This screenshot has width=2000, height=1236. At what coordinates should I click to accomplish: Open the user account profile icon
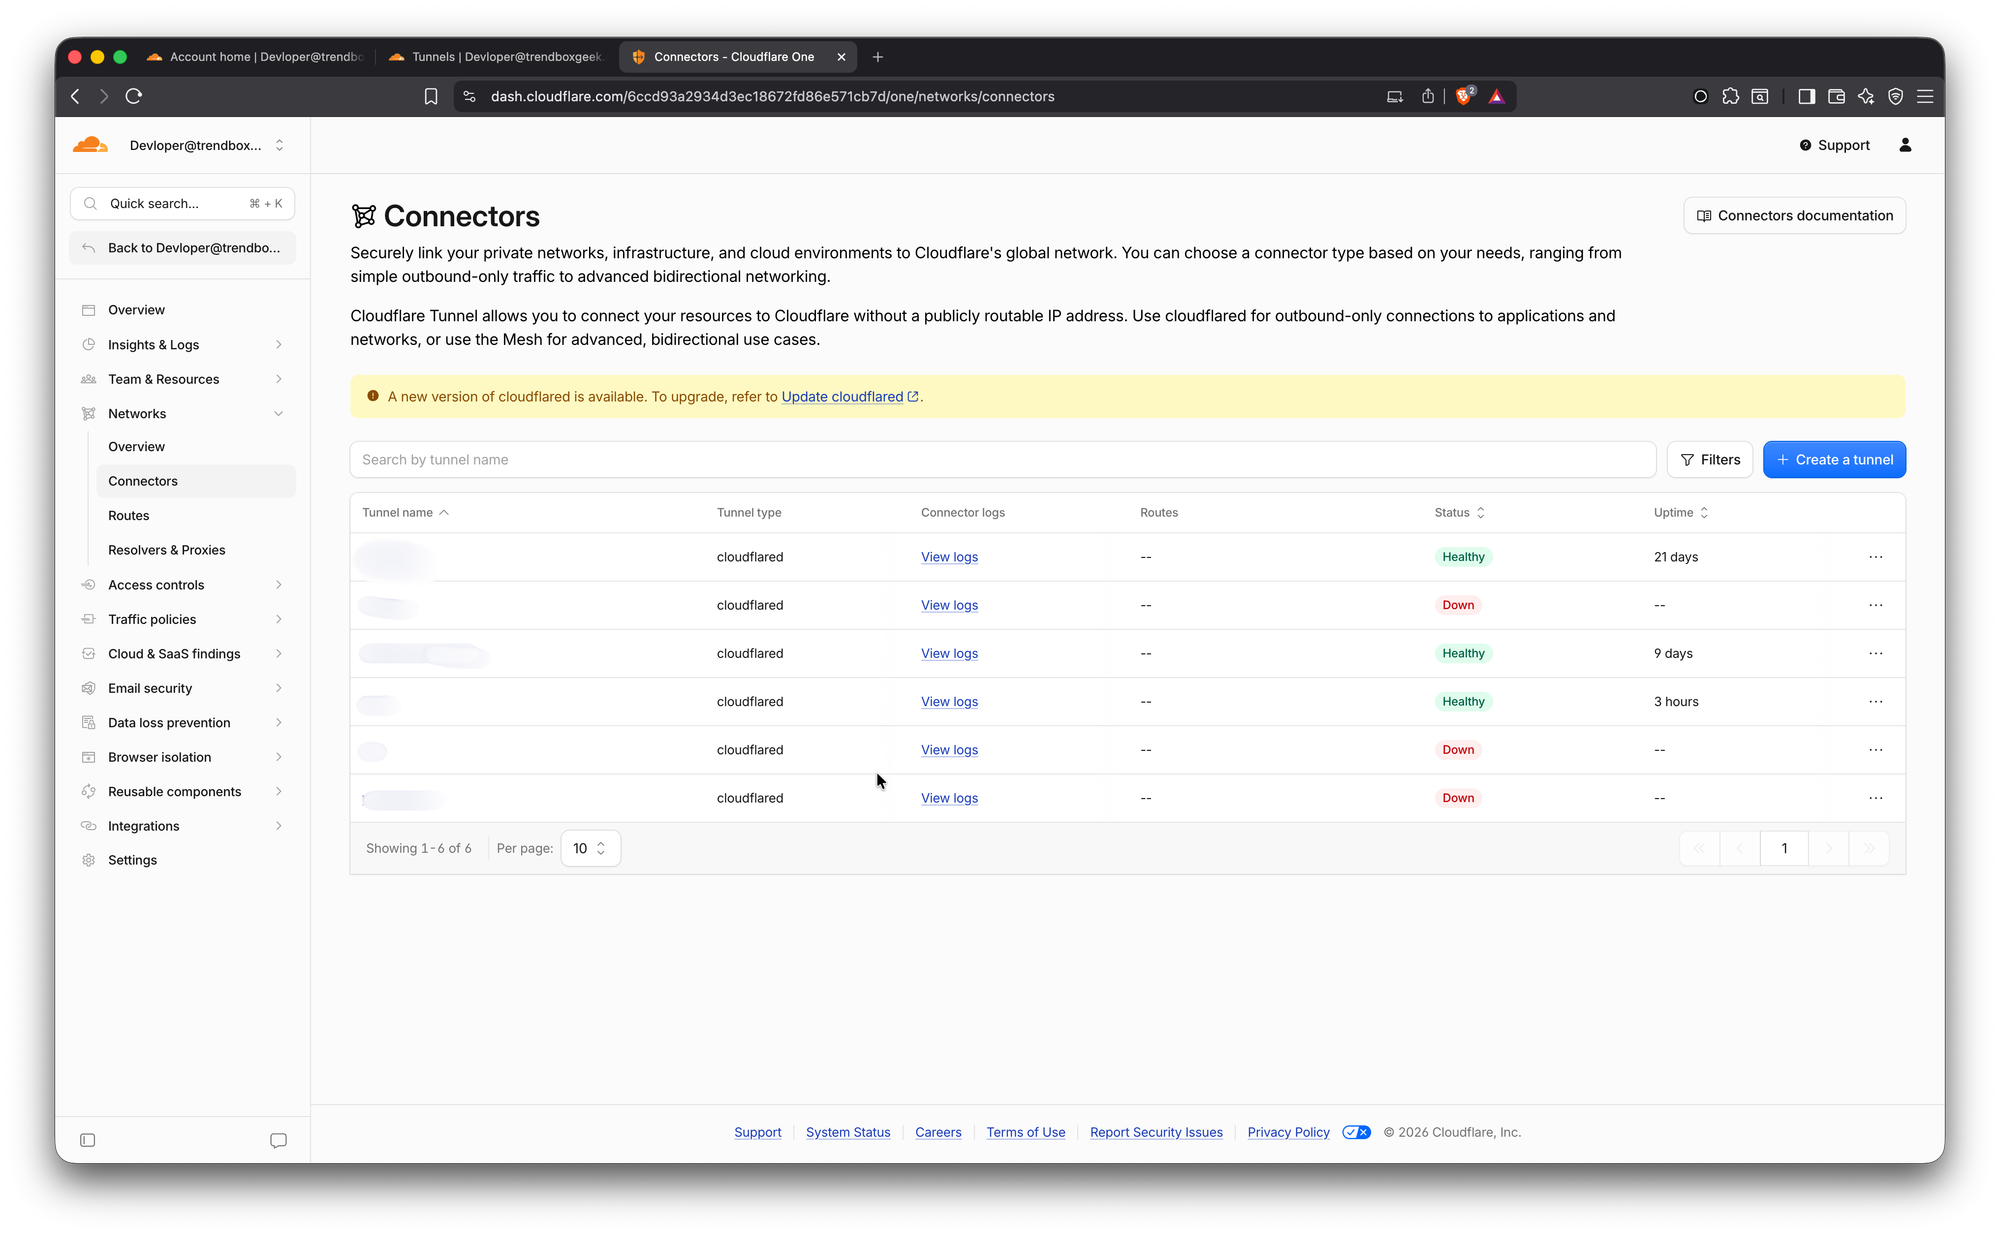1905,145
